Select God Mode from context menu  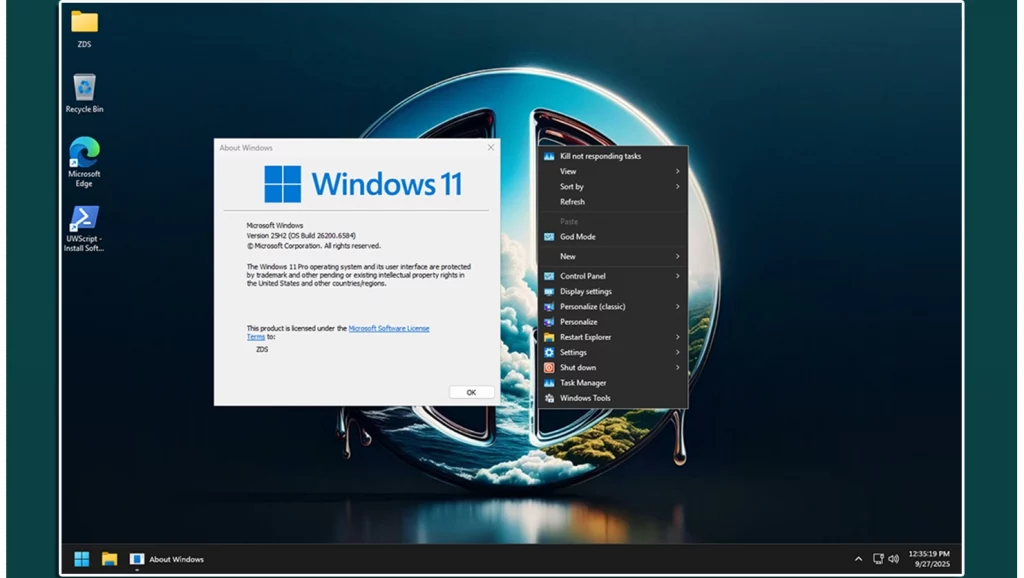[x=577, y=237]
